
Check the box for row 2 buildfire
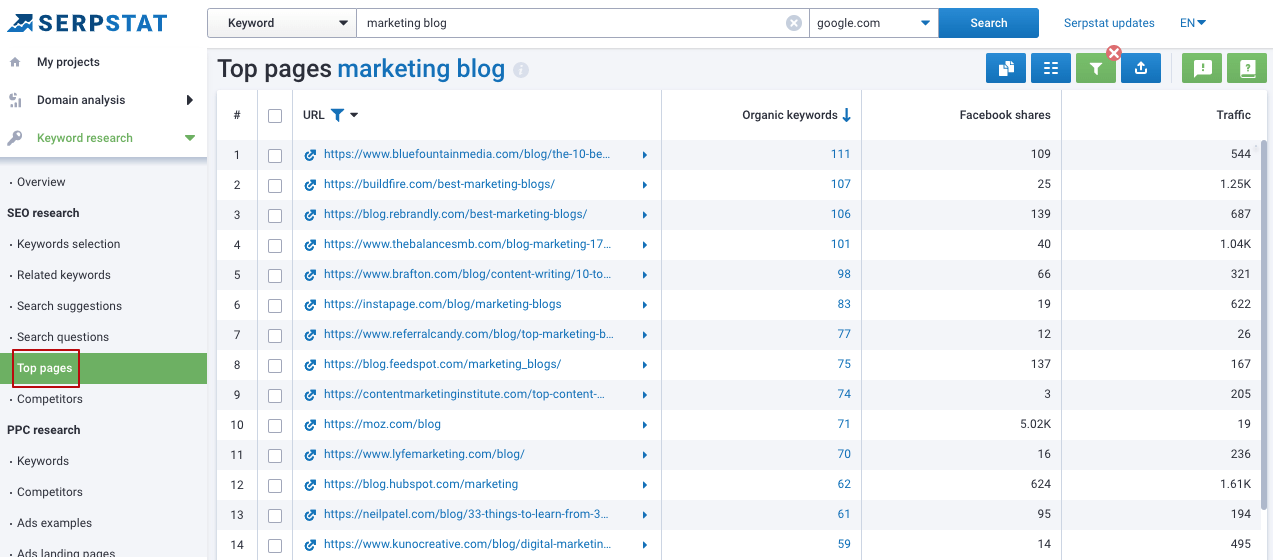(x=275, y=185)
